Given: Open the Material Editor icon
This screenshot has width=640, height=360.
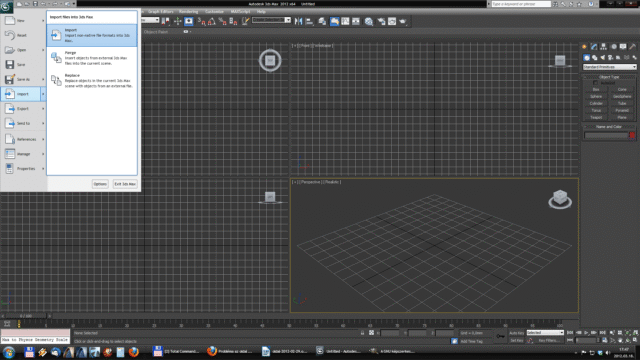Looking at the screenshot, I should click(369, 21).
